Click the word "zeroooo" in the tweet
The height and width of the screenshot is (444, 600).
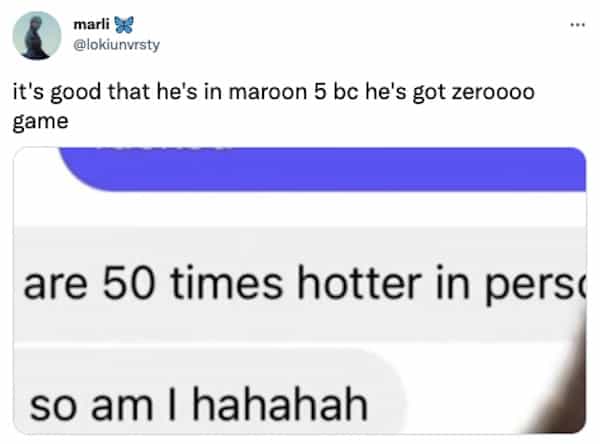(493, 92)
